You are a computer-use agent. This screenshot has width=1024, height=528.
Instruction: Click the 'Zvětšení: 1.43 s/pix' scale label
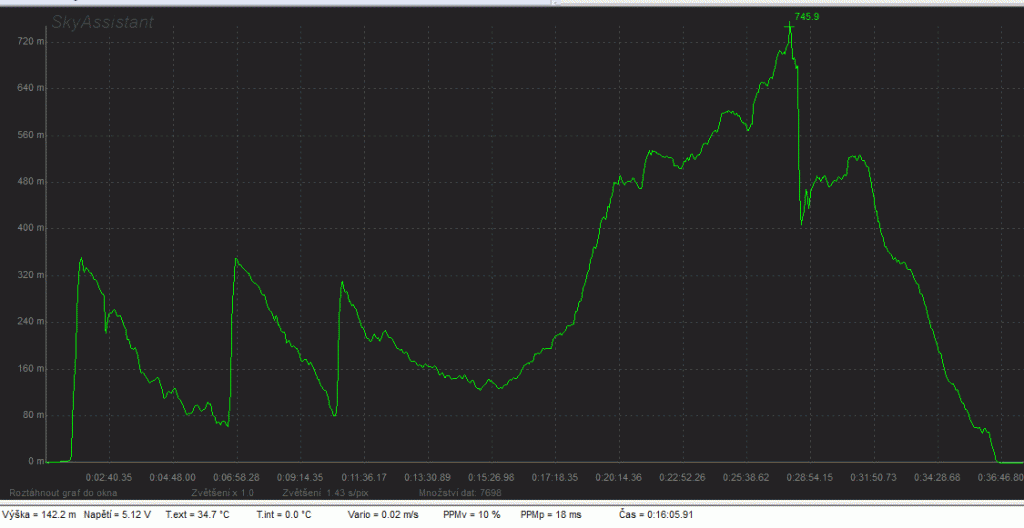[x=323, y=493]
